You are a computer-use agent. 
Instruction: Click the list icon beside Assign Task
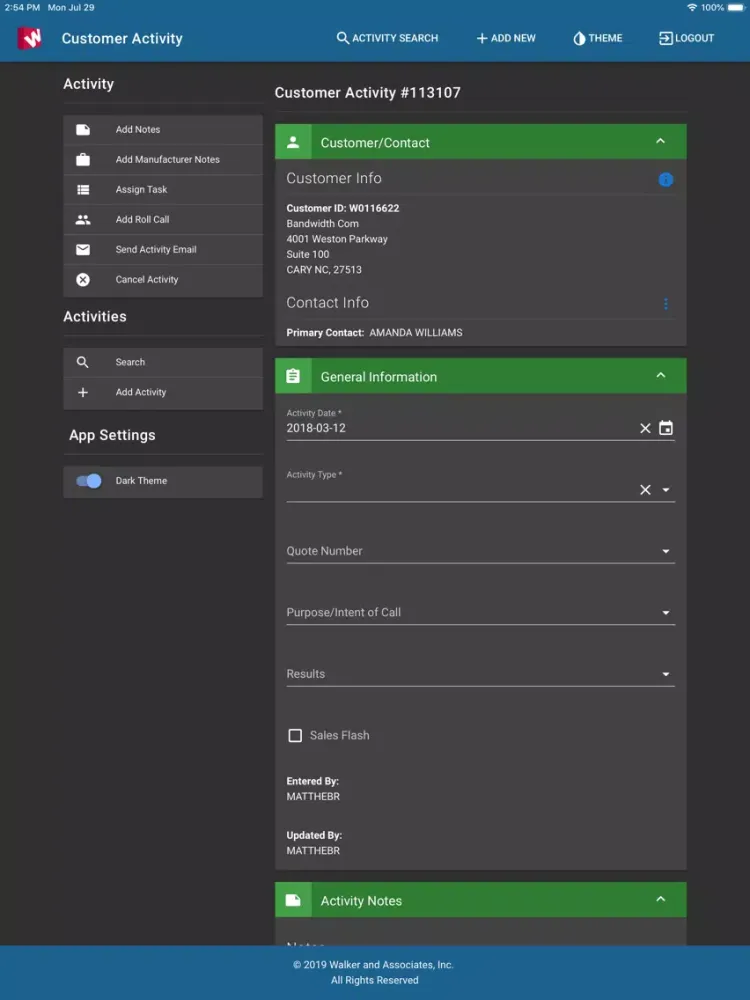83,189
